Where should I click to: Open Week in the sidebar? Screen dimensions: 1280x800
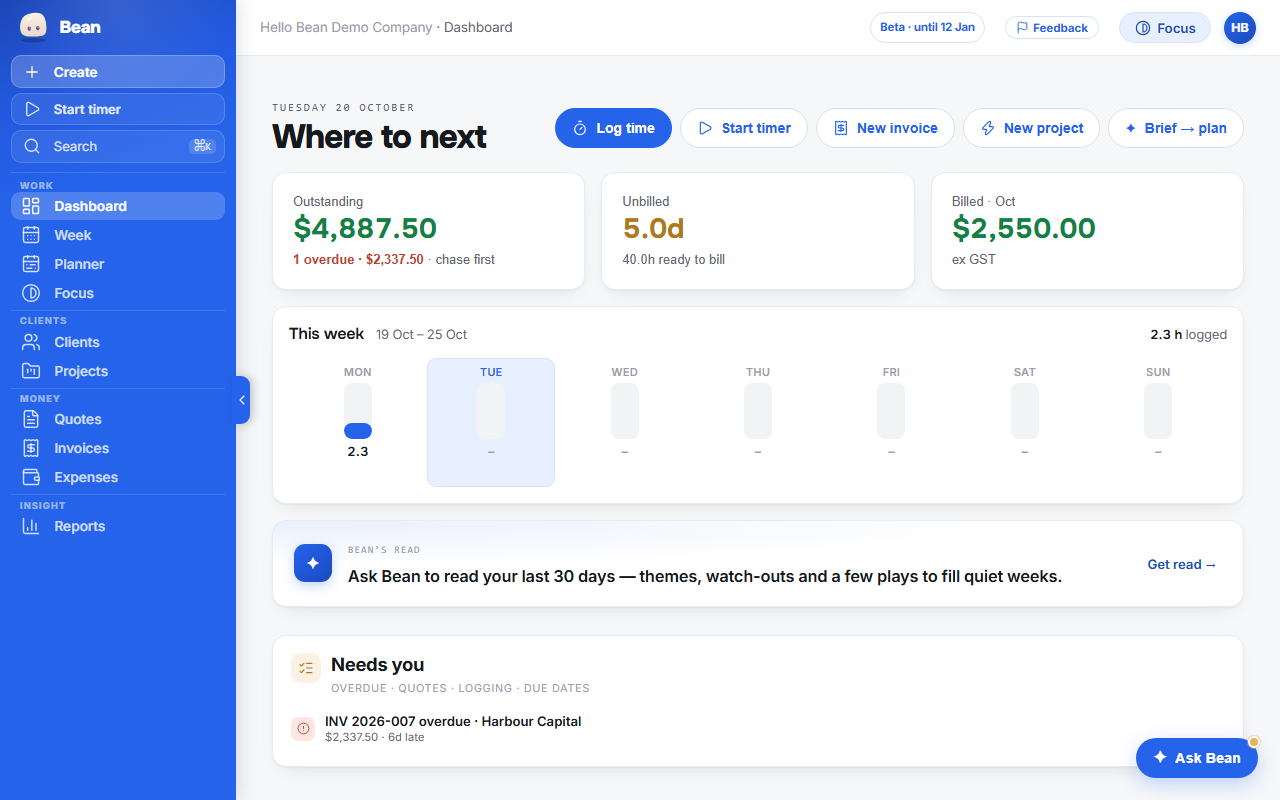tap(118, 235)
